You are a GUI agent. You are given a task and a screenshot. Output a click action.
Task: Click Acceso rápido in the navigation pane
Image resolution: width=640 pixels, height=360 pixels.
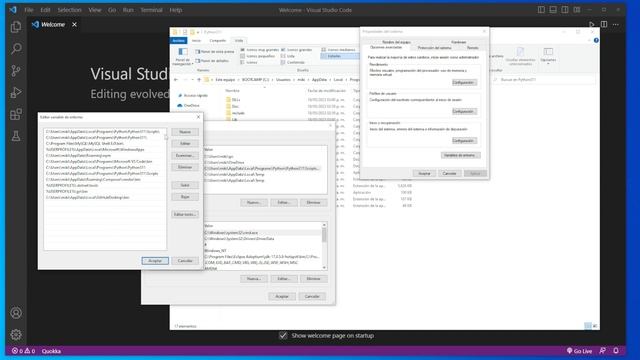(193, 96)
